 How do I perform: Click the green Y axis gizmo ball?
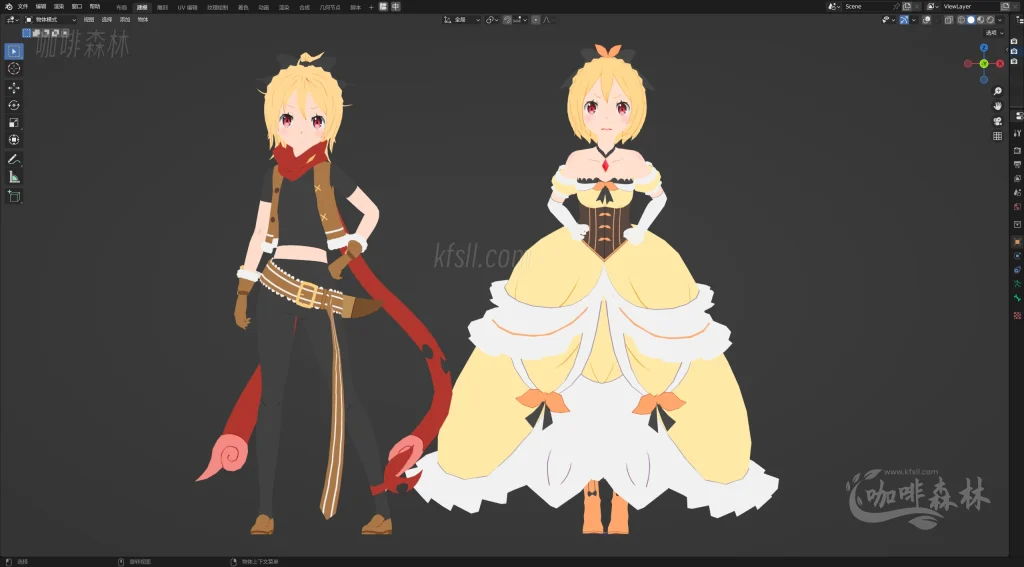(x=984, y=63)
